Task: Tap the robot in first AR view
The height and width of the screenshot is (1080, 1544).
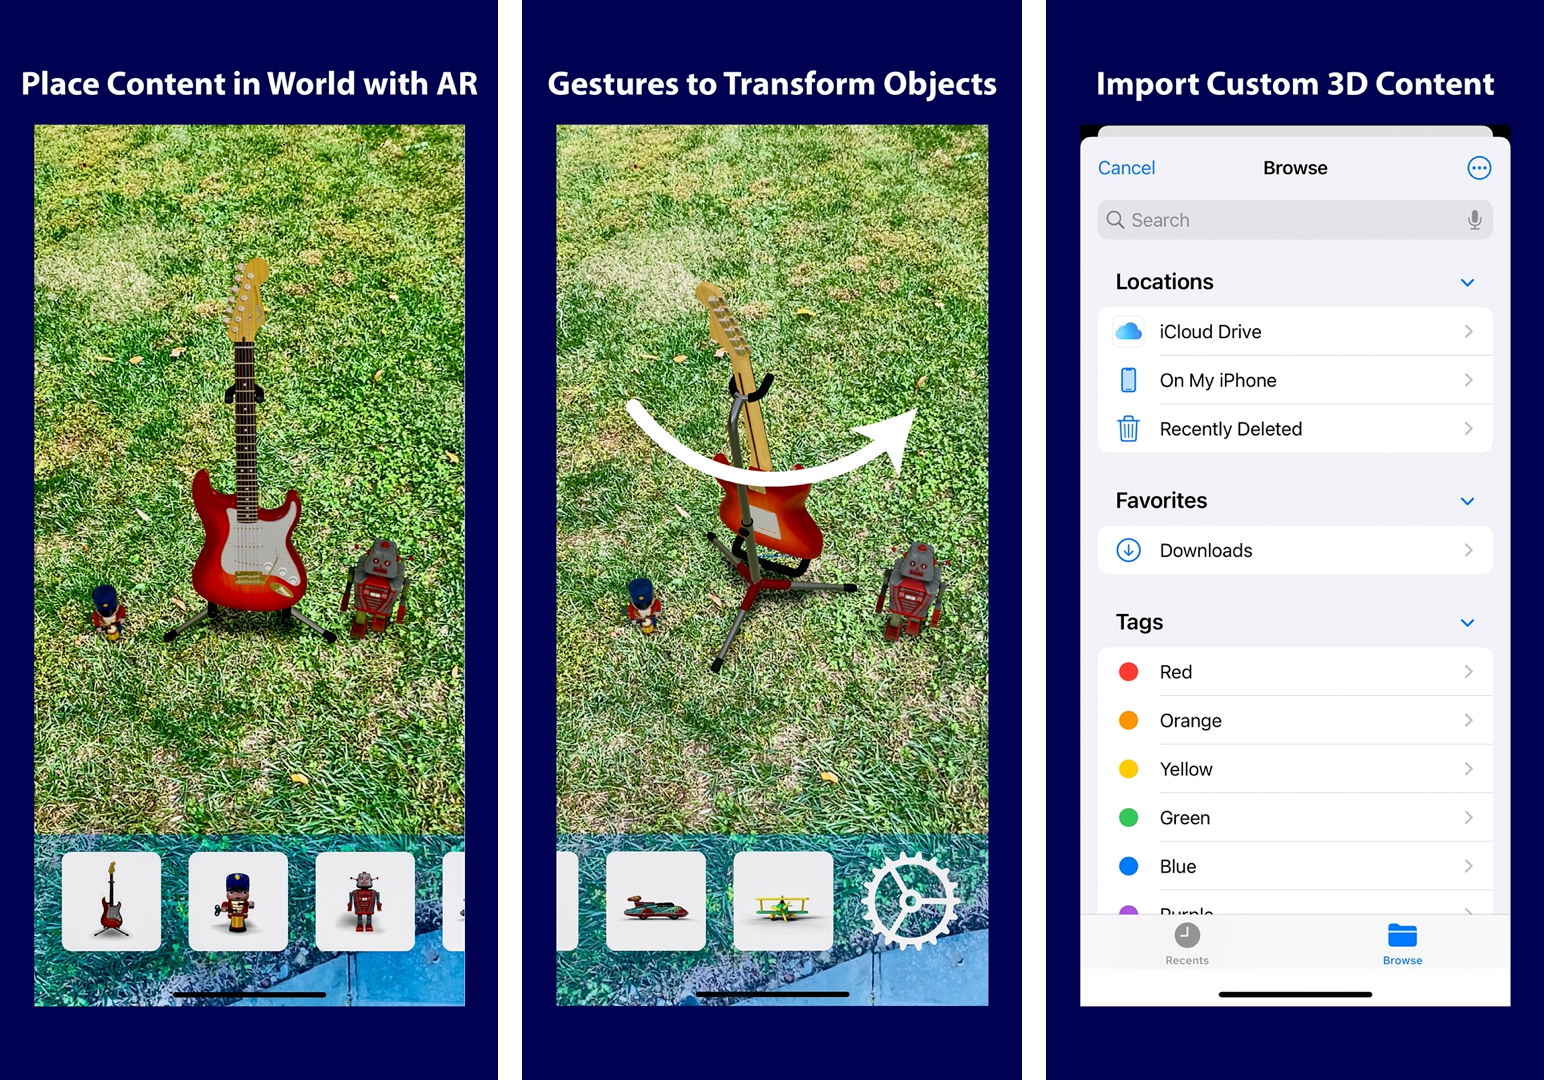Action: tap(378, 588)
